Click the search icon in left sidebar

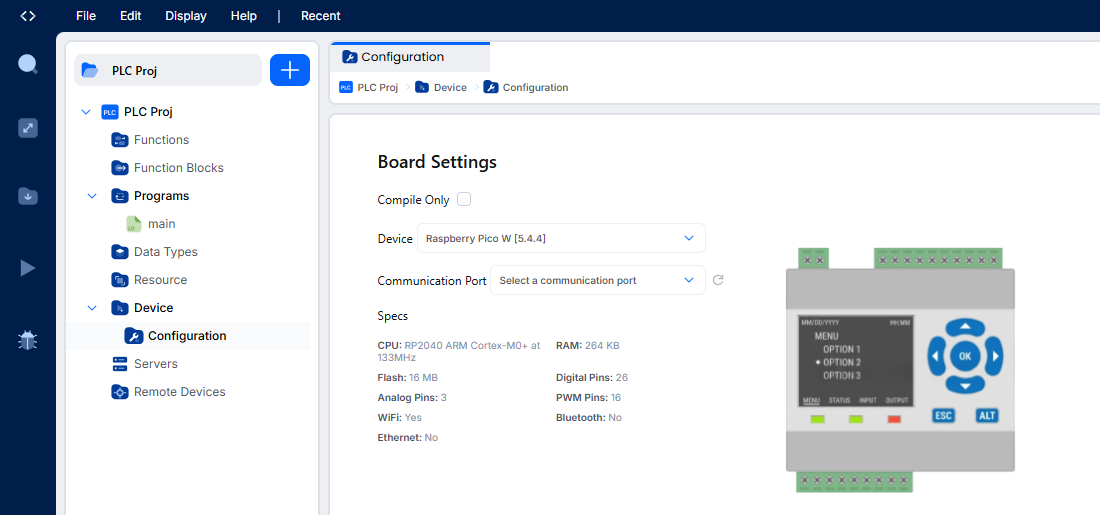point(28,65)
